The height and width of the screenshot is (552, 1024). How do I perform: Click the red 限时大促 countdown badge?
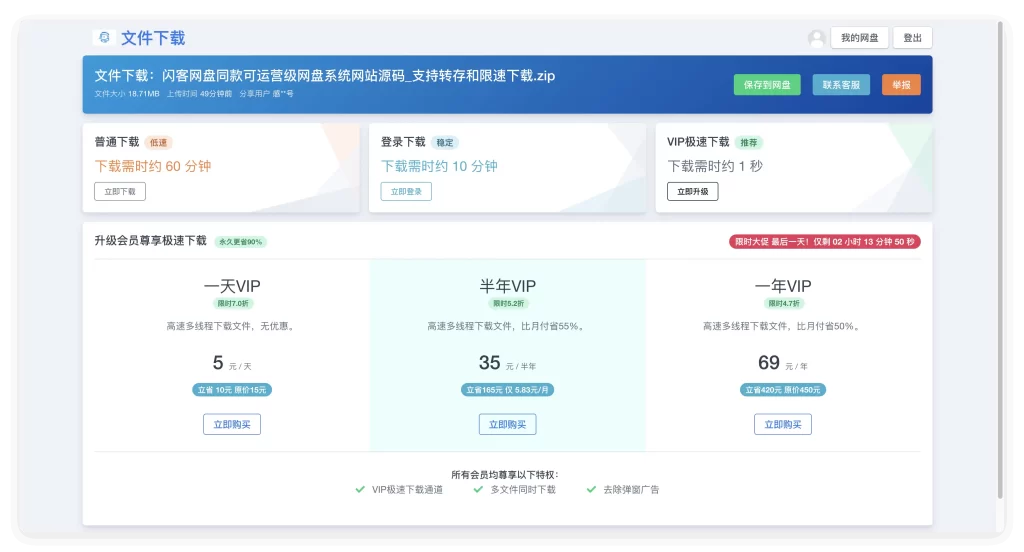click(x=825, y=241)
